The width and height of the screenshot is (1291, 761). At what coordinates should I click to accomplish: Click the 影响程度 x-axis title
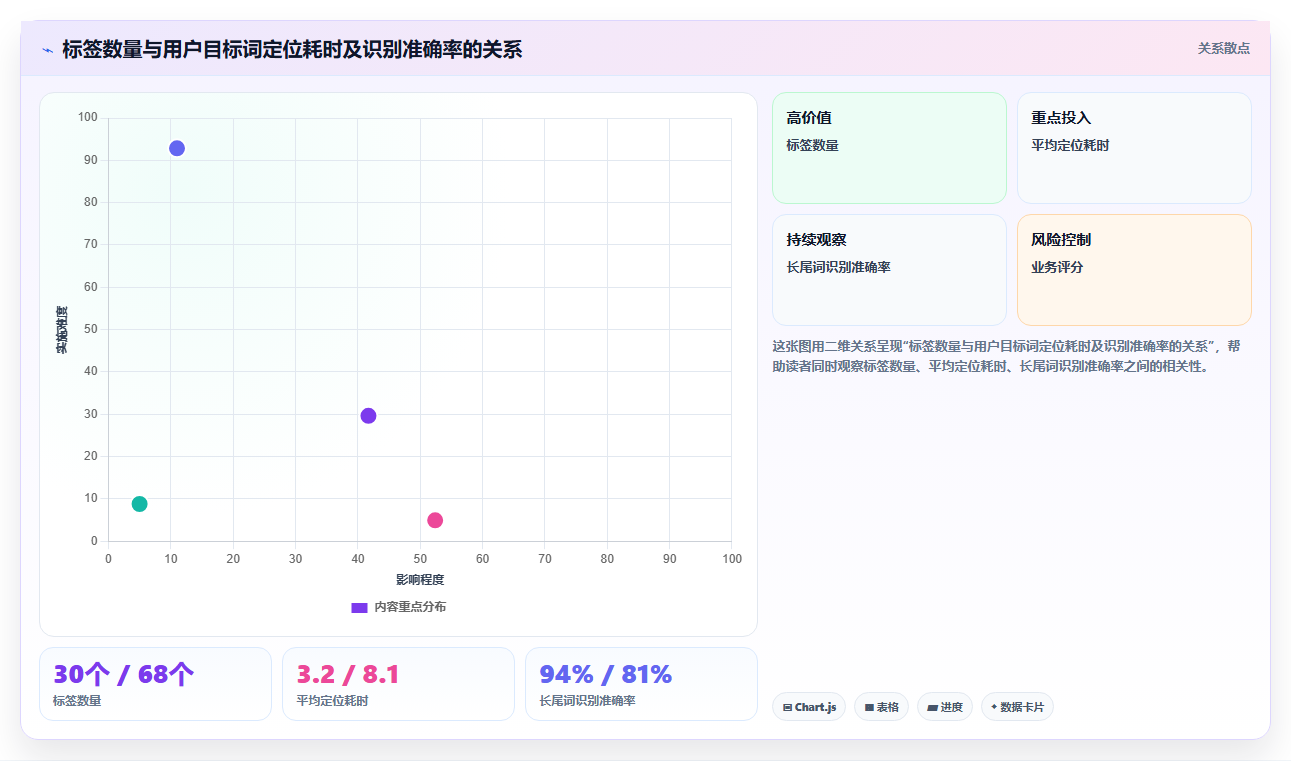(420, 580)
